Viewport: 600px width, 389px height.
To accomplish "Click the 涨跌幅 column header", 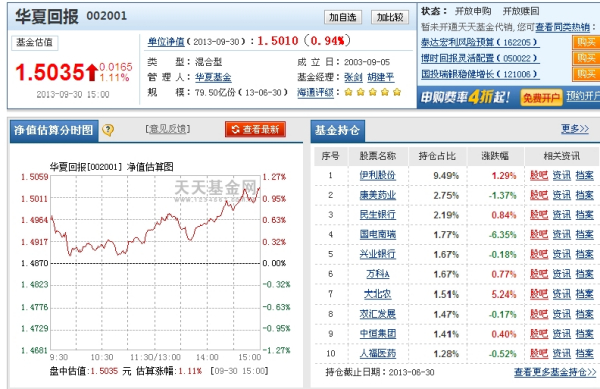I will tap(495, 156).
